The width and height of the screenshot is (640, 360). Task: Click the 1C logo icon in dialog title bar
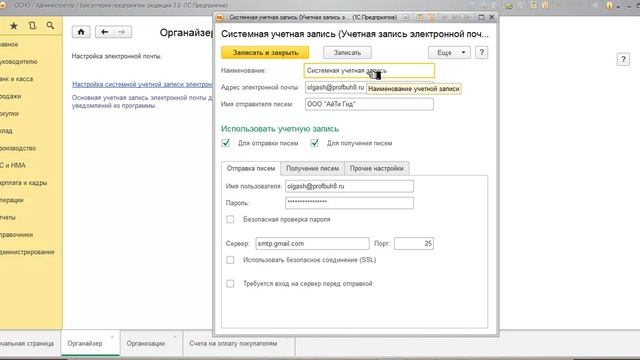(x=220, y=17)
